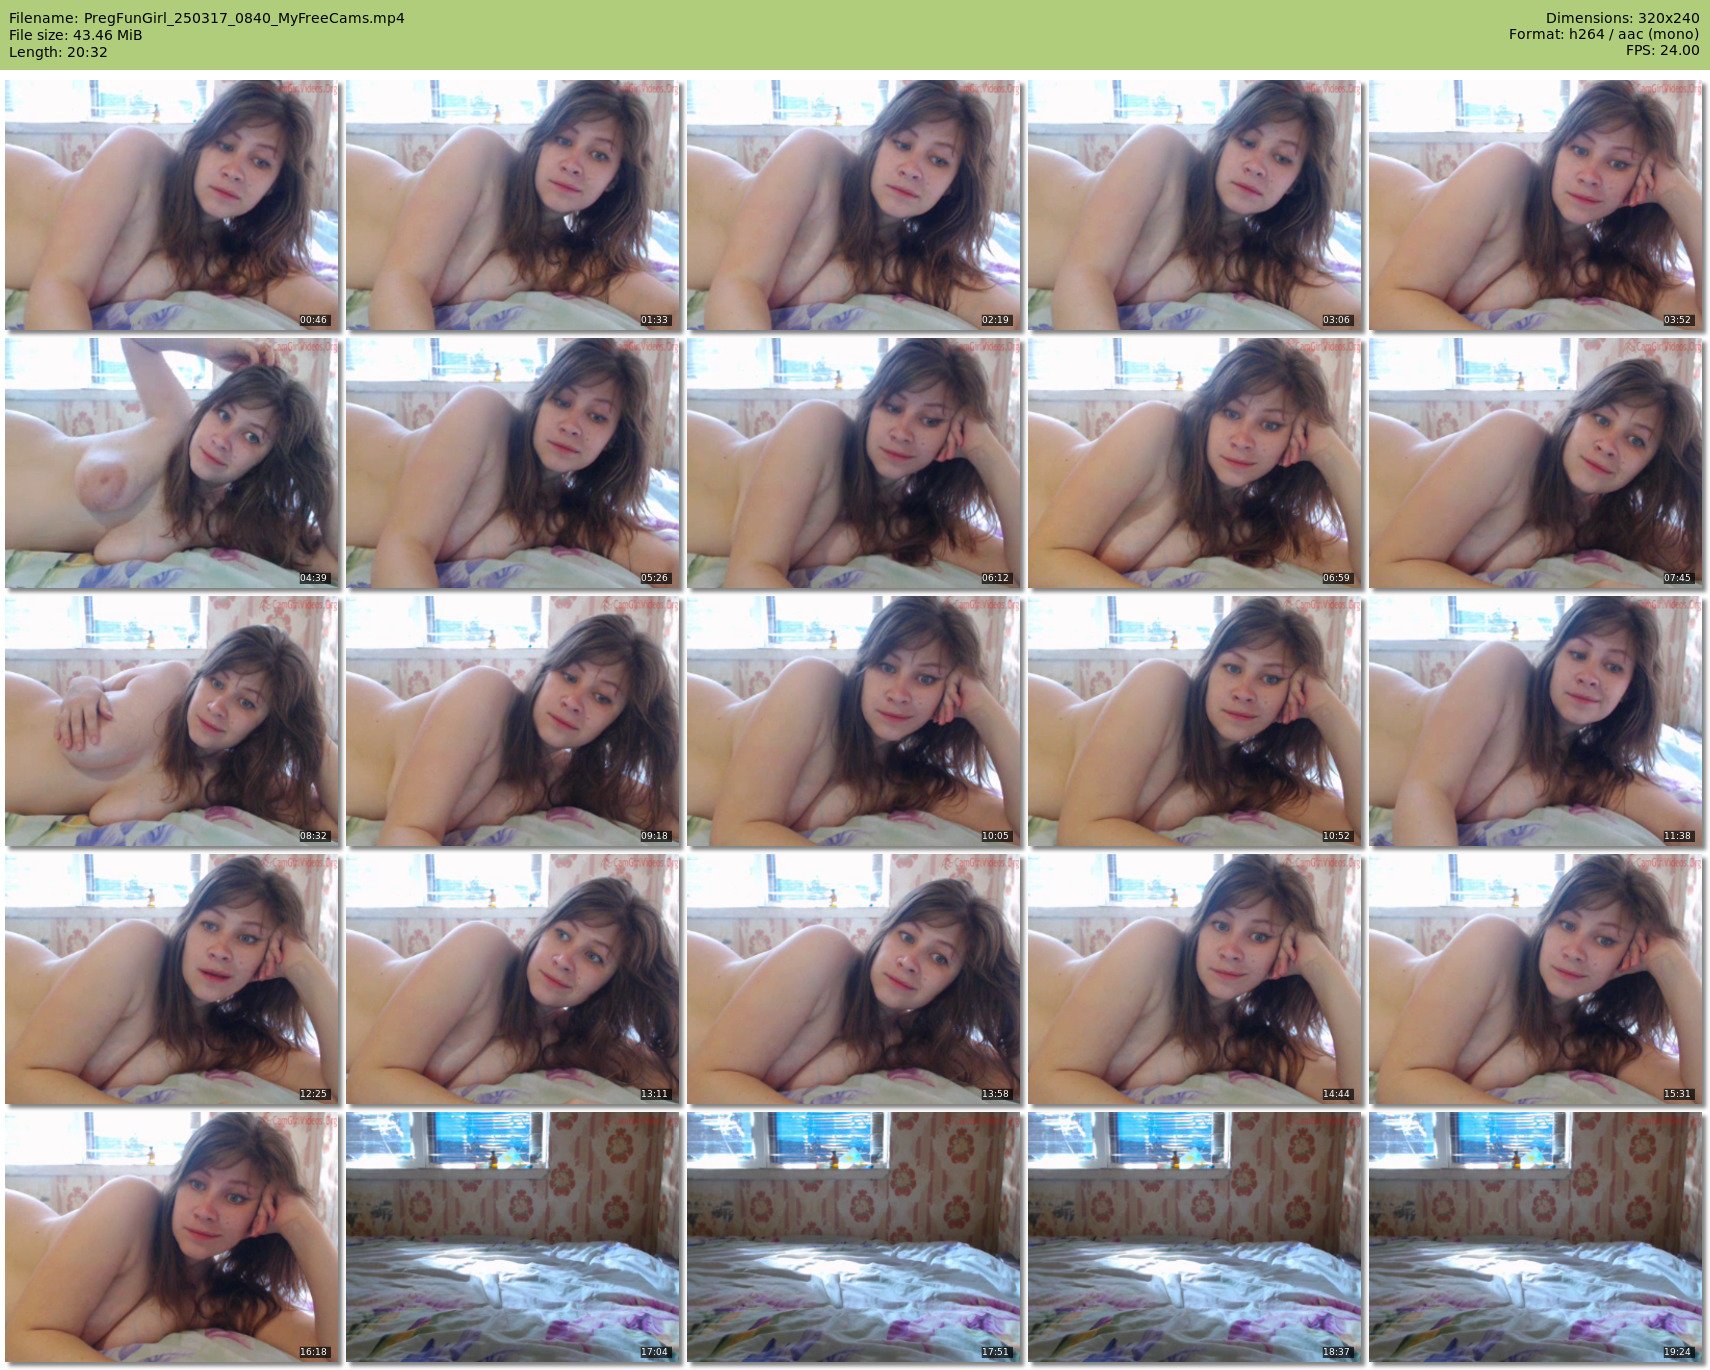Select the last thumbnail at 19:24
Screen dimensions: 1710x1370
[x=1536, y=1237]
